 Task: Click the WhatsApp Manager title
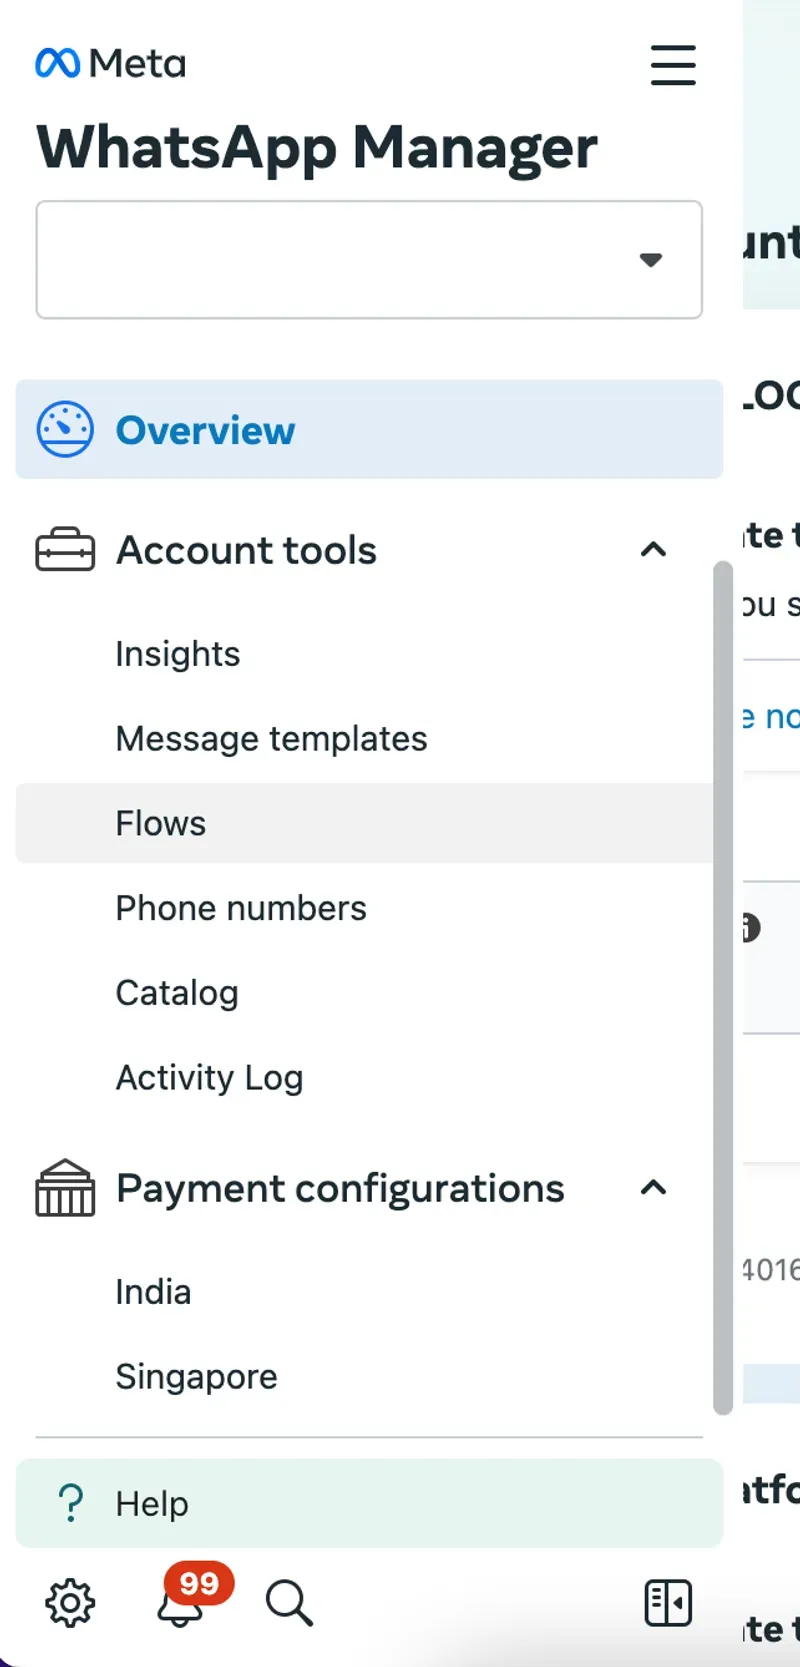tap(317, 148)
